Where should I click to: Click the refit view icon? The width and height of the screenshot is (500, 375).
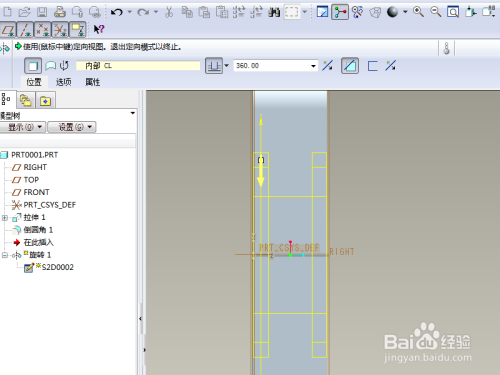click(x=453, y=12)
